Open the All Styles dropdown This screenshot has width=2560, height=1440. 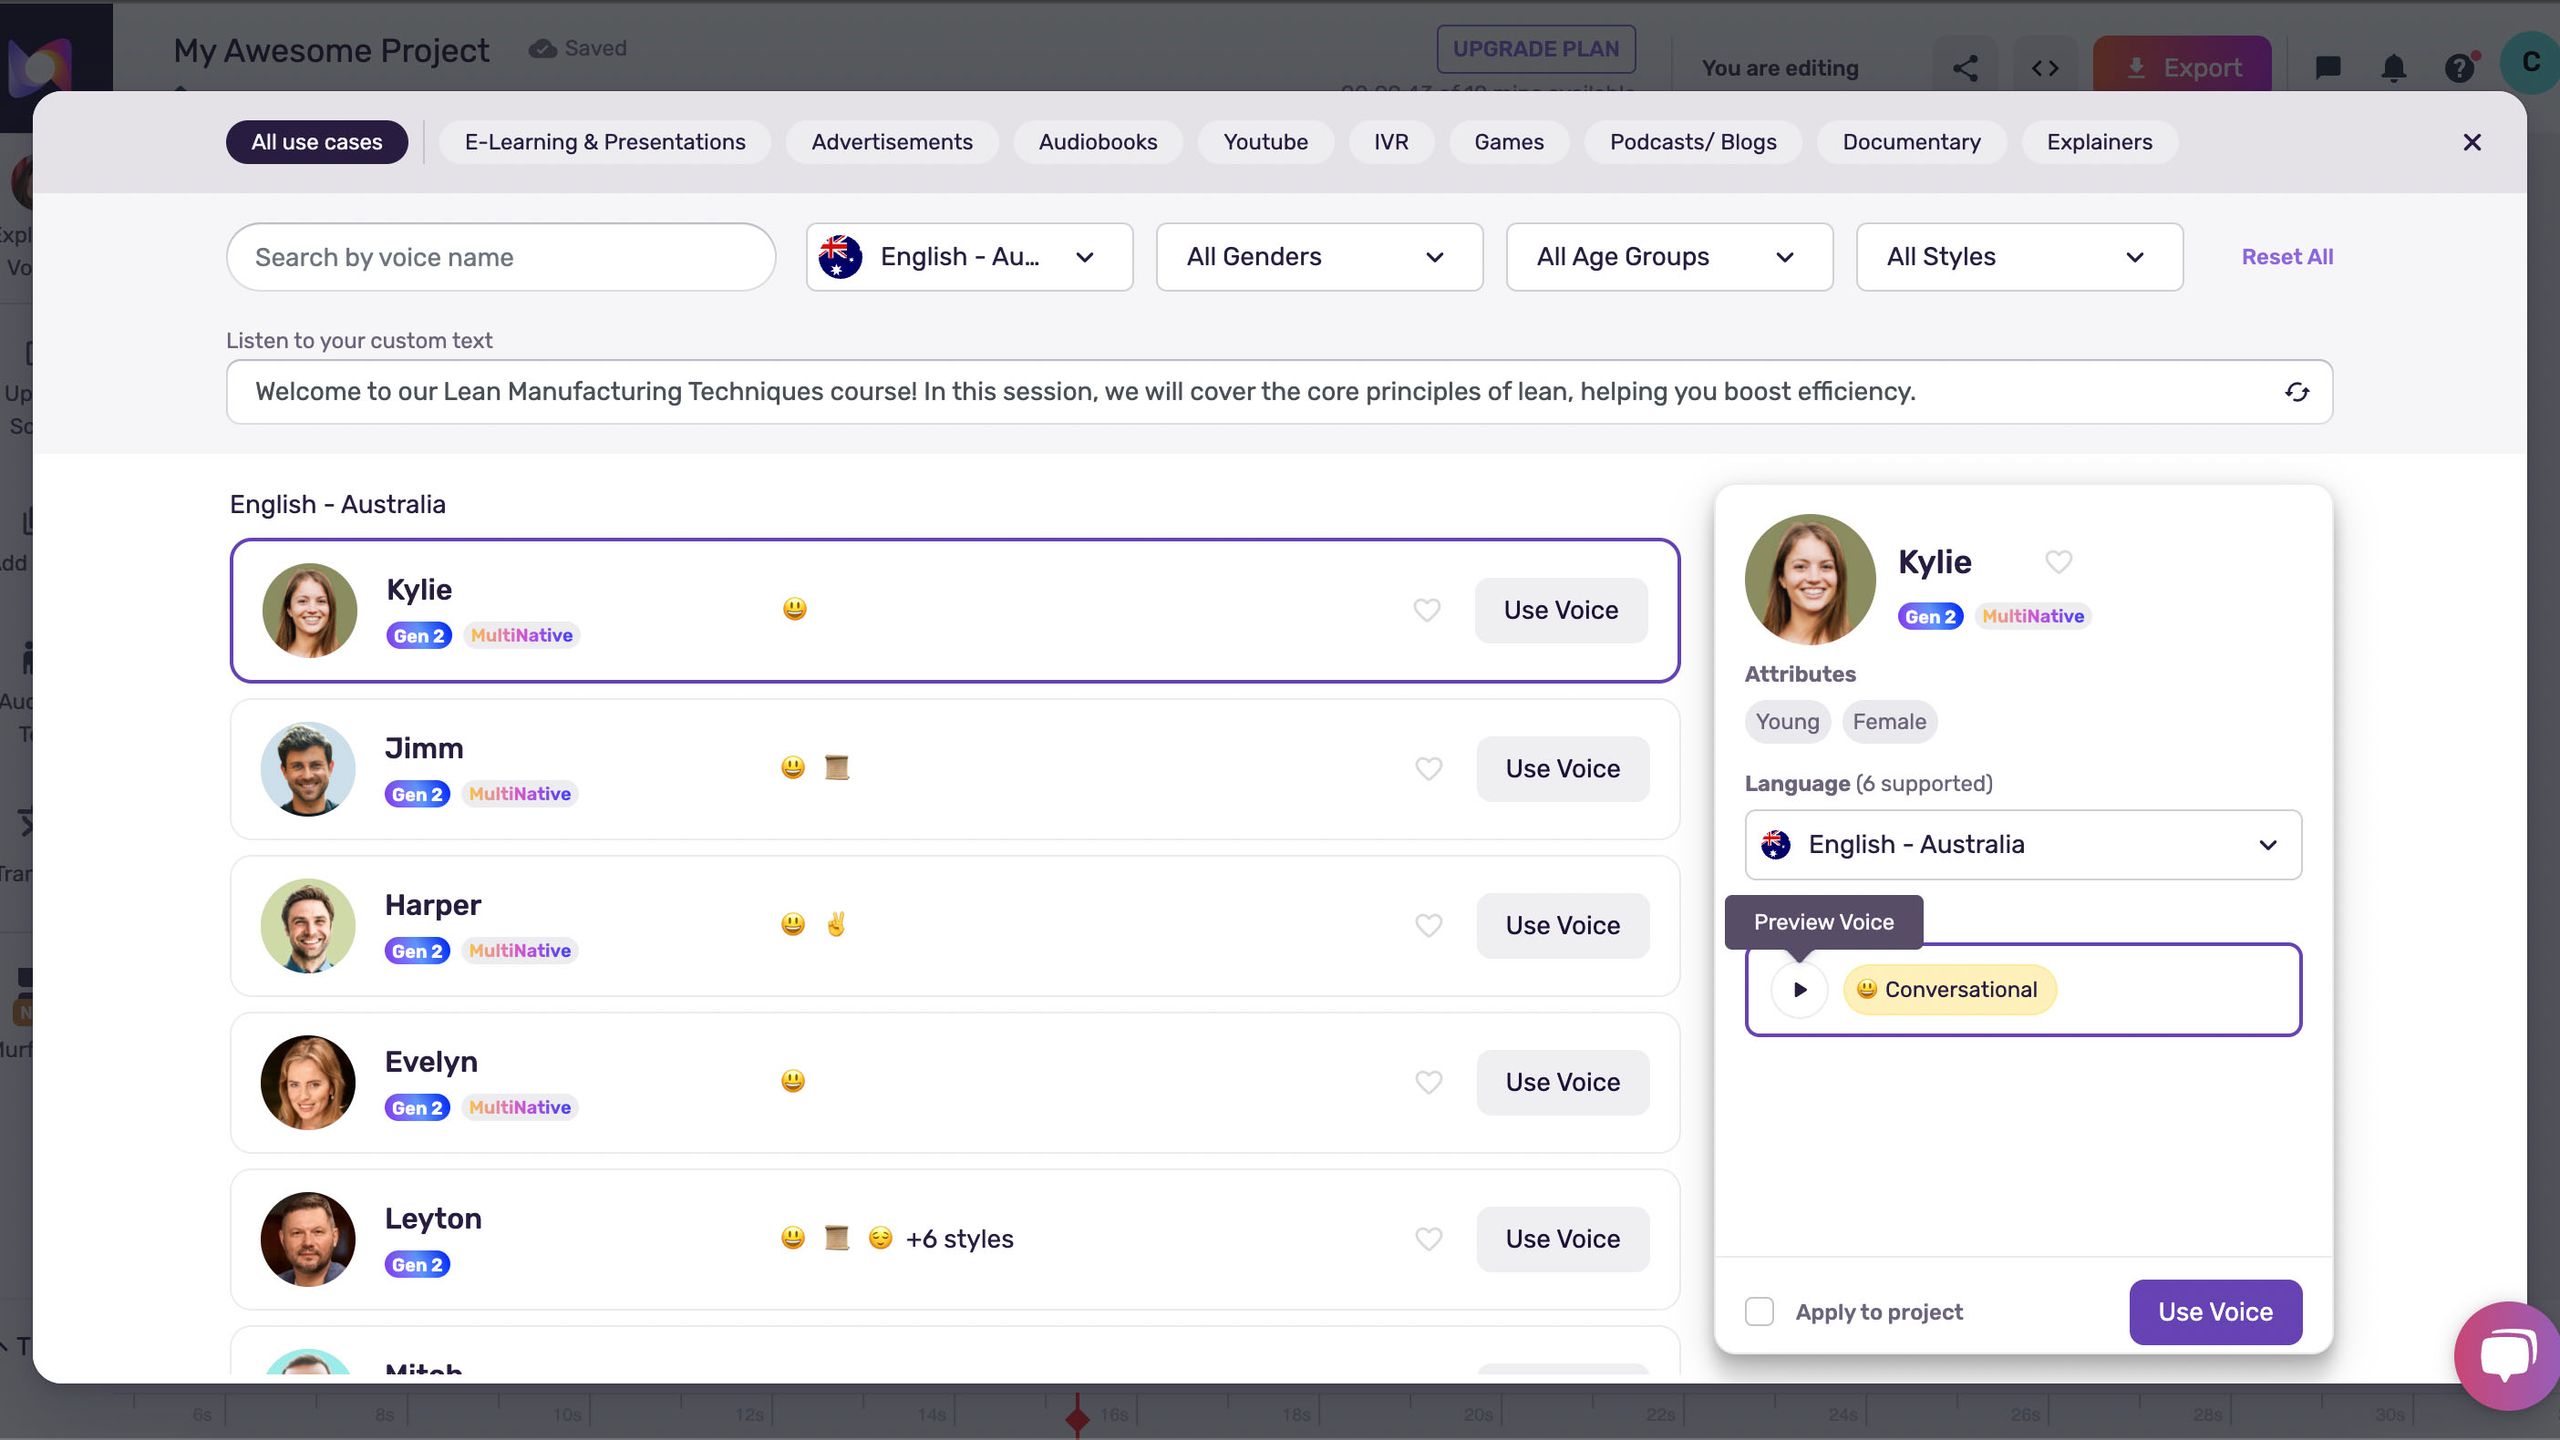pyautogui.click(x=2019, y=257)
